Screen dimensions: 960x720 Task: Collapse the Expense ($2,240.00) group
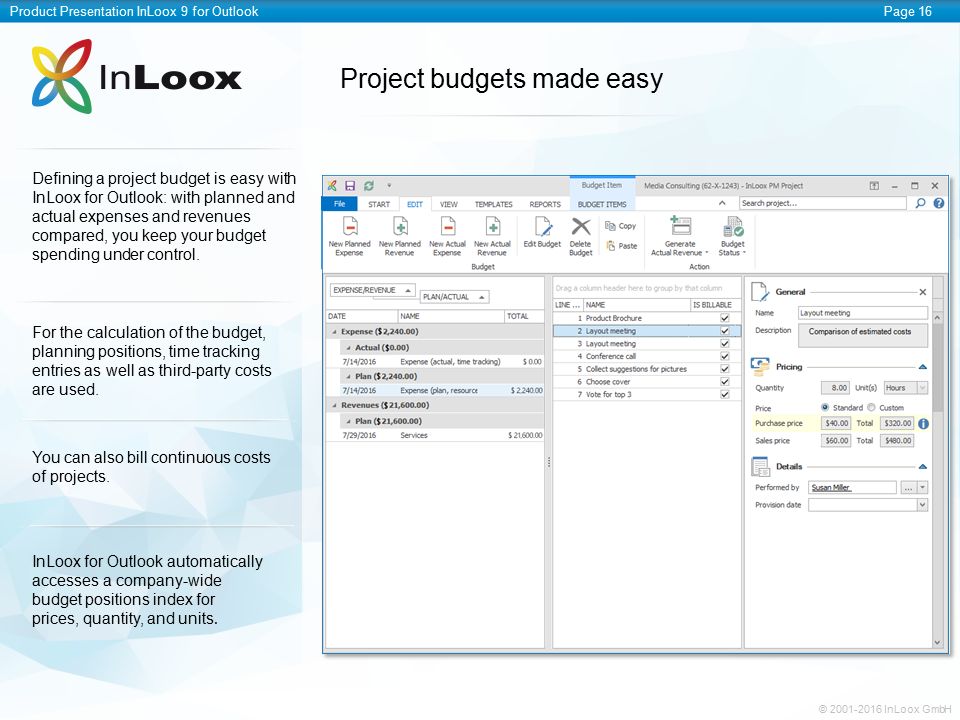click(334, 332)
